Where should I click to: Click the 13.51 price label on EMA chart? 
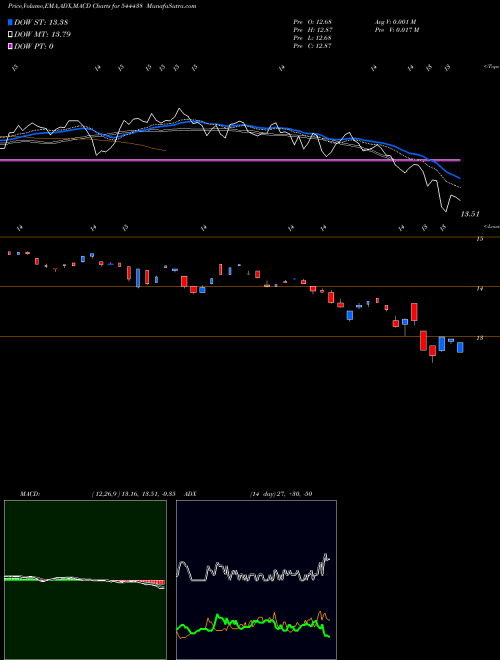coord(470,214)
